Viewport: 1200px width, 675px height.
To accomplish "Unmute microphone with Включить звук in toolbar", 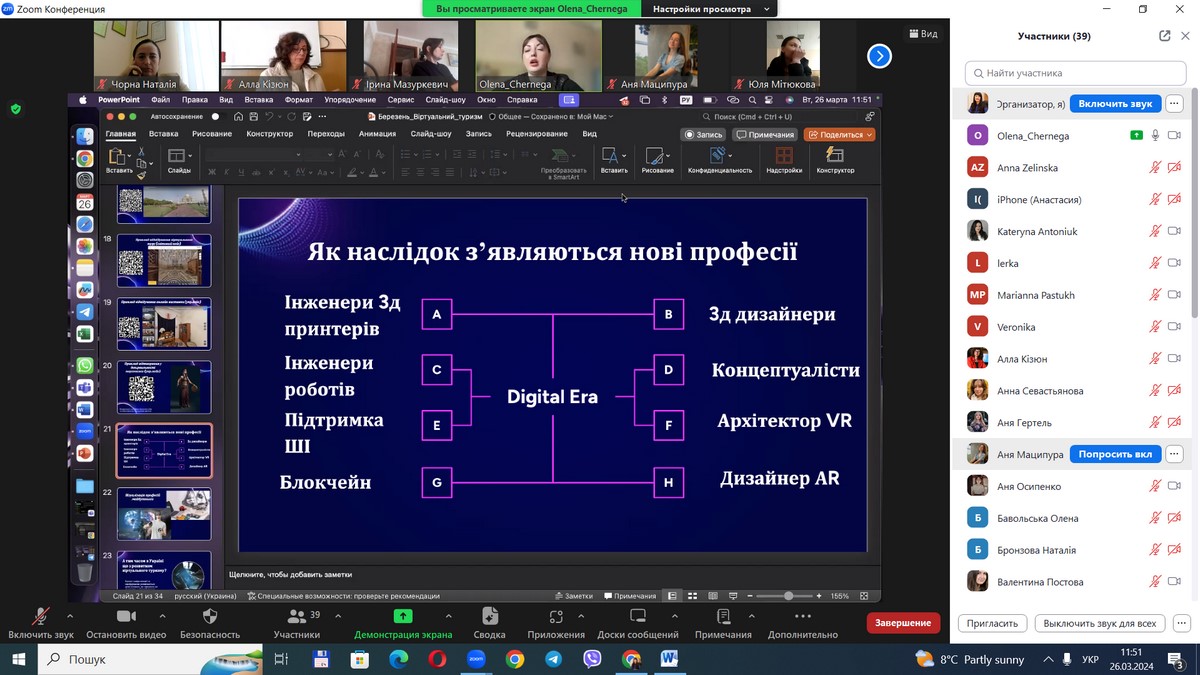I will [x=41, y=617].
